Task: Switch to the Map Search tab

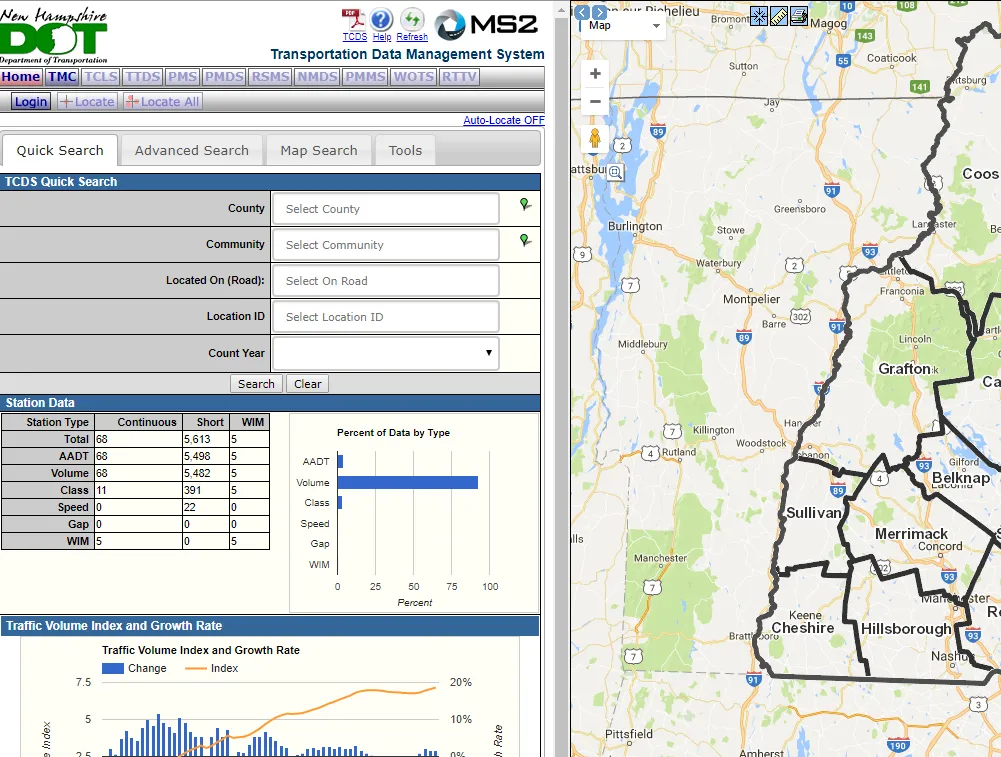Action: pyautogui.click(x=319, y=151)
